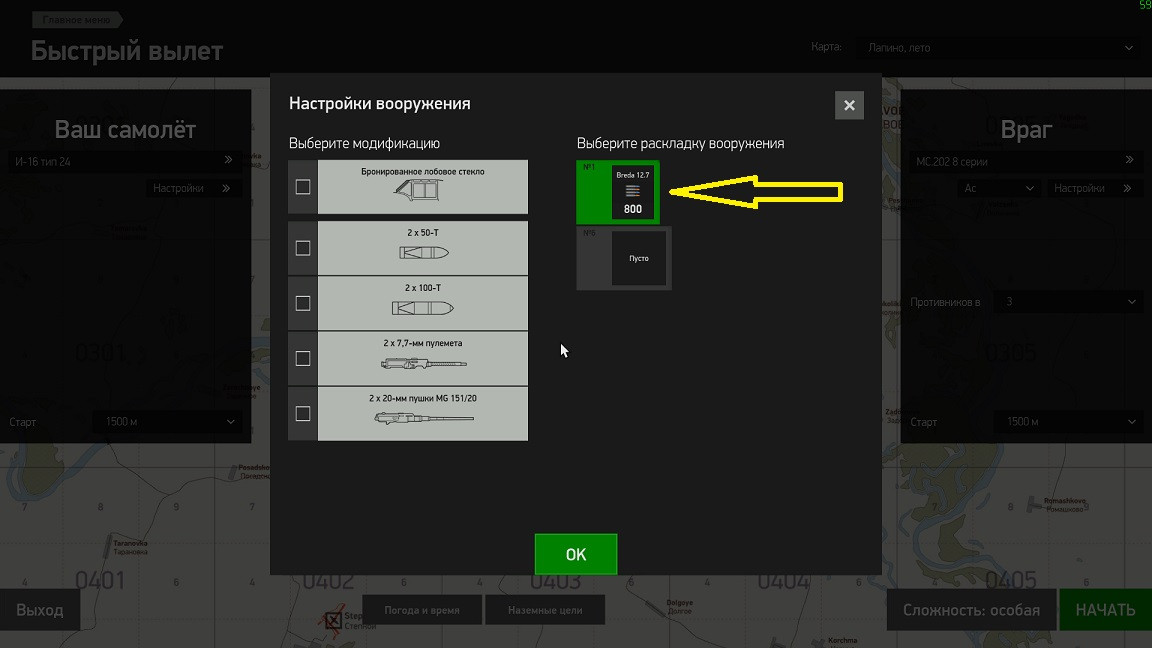Choose the Breda 12.7 loadout №1
The height and width of the screenshot is (648, 1152).
pos(618,192)
